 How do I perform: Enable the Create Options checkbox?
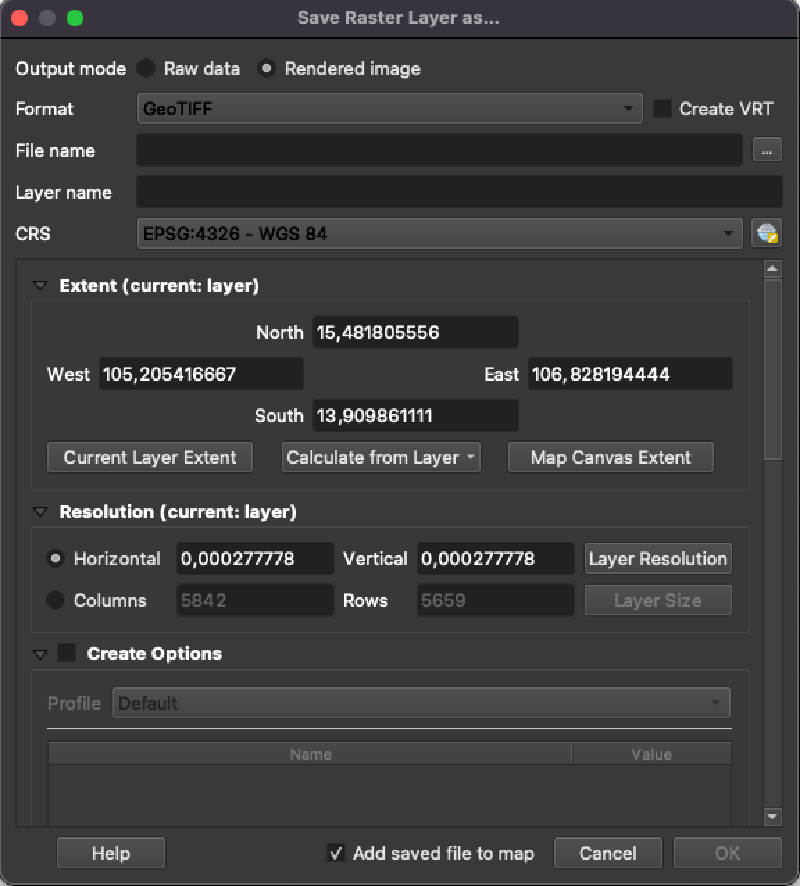coord(67,654)
